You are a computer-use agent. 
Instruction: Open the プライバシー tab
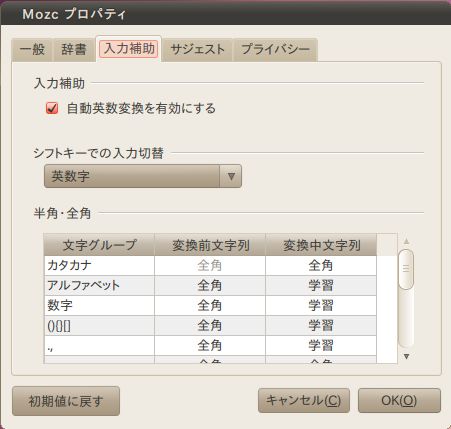click(275, 50)
